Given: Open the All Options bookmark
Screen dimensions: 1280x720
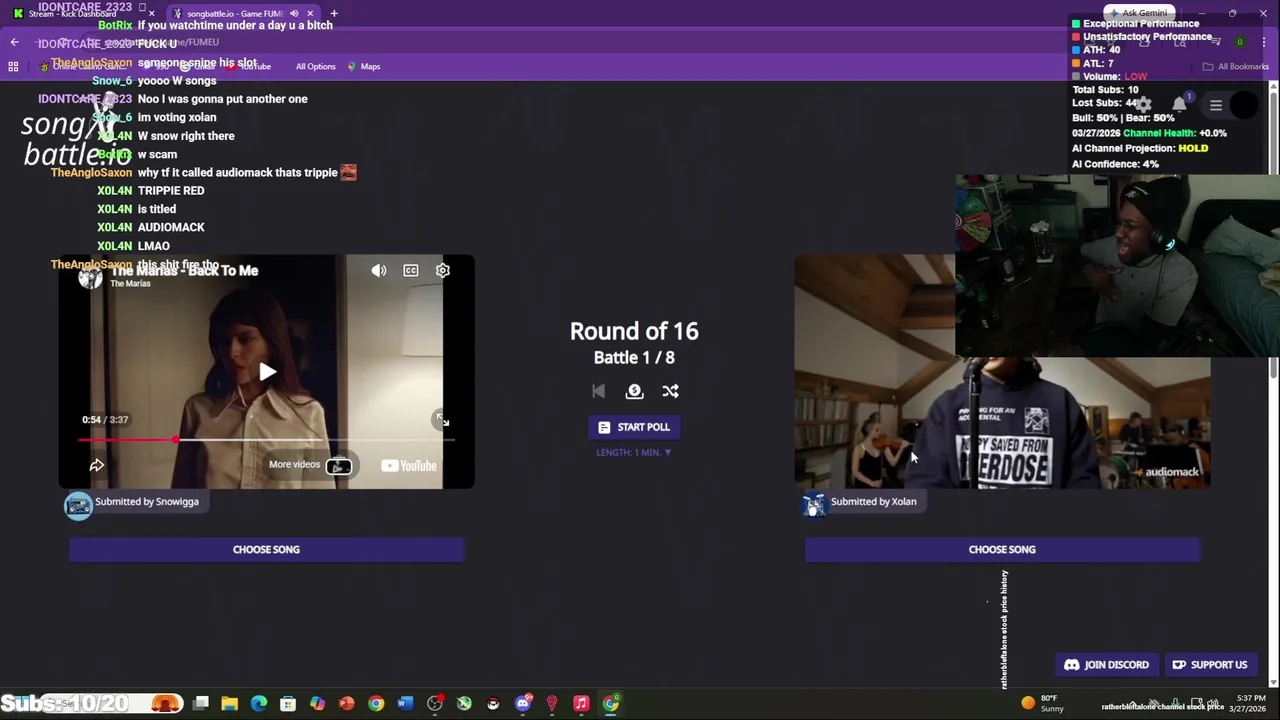Looking at the screenshot, I should [315, 66].
